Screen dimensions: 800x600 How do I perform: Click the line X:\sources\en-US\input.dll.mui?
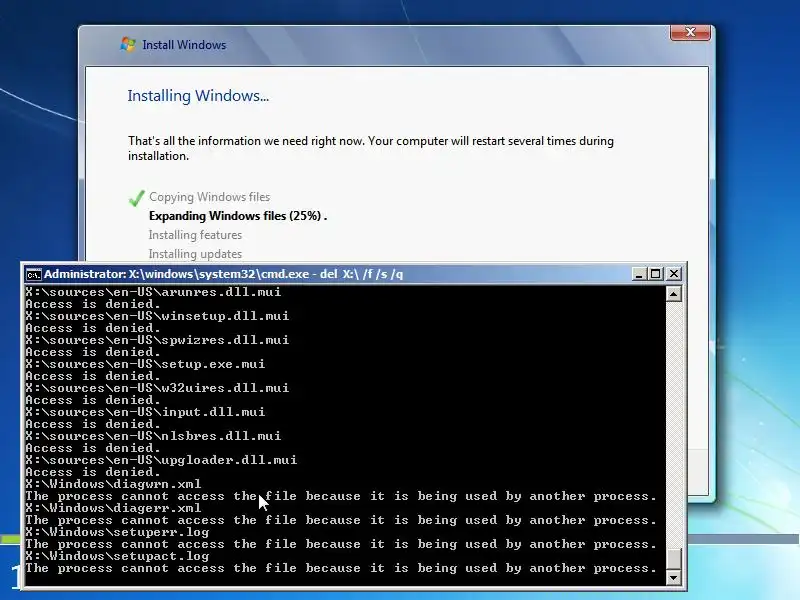point(145,412)
